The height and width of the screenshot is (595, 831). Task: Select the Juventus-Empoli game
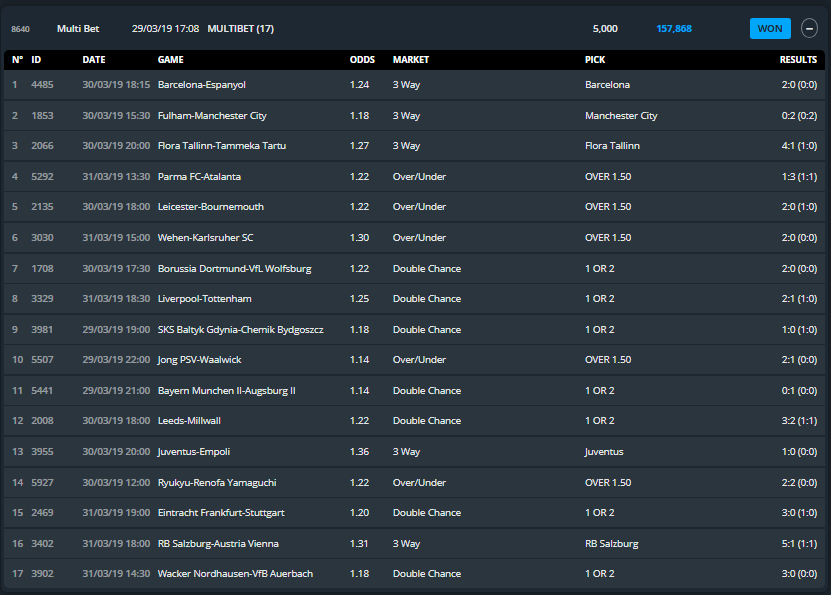click(x=194, y=451)
